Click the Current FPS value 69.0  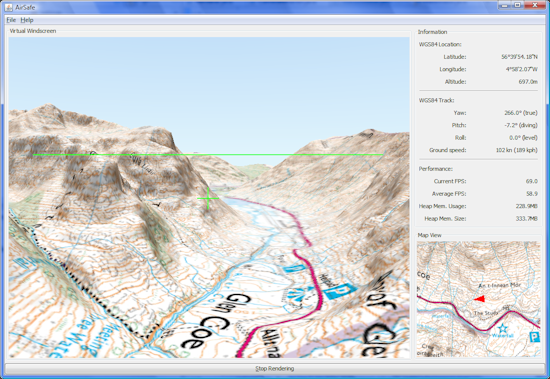pos(532,181)
